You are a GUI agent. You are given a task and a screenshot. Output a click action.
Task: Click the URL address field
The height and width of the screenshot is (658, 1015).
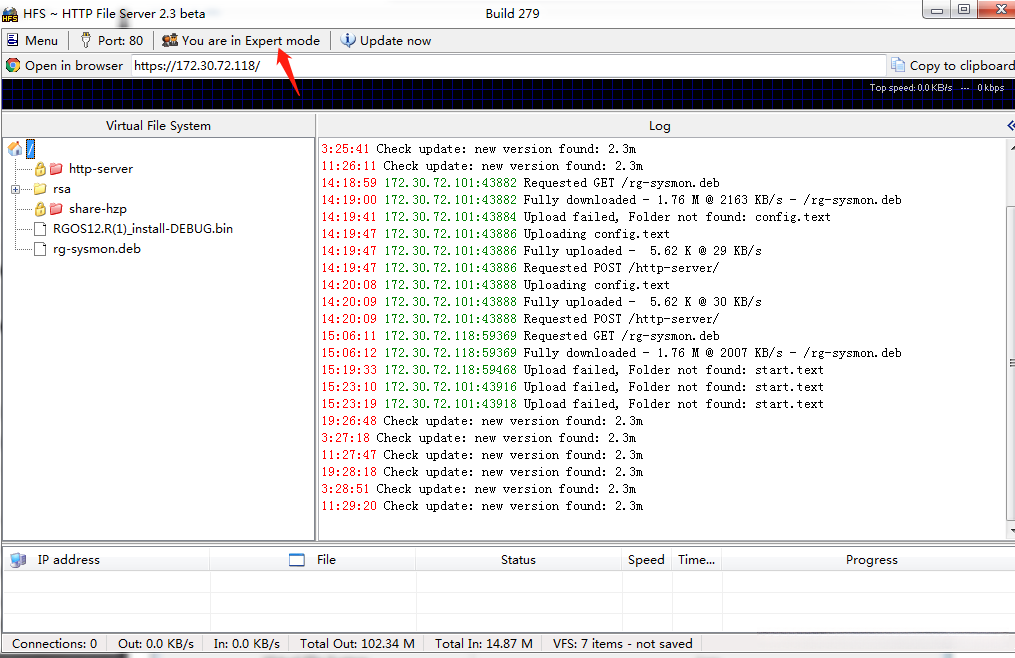[508, 65]
